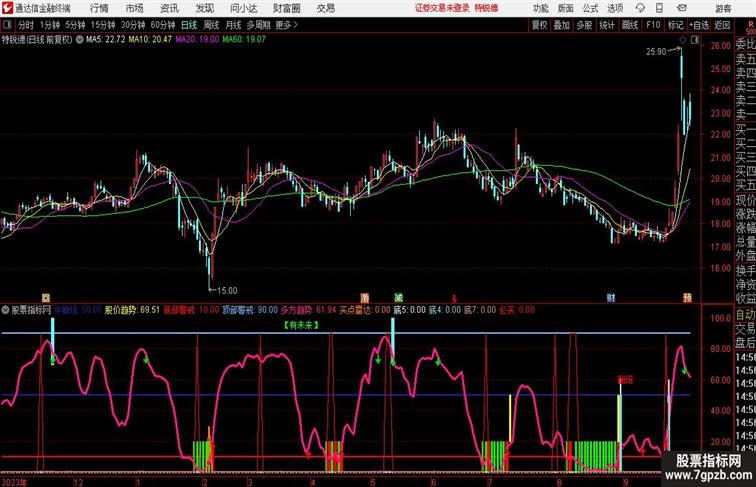
Task: Open the mail envelope icon
Action: 682,8
